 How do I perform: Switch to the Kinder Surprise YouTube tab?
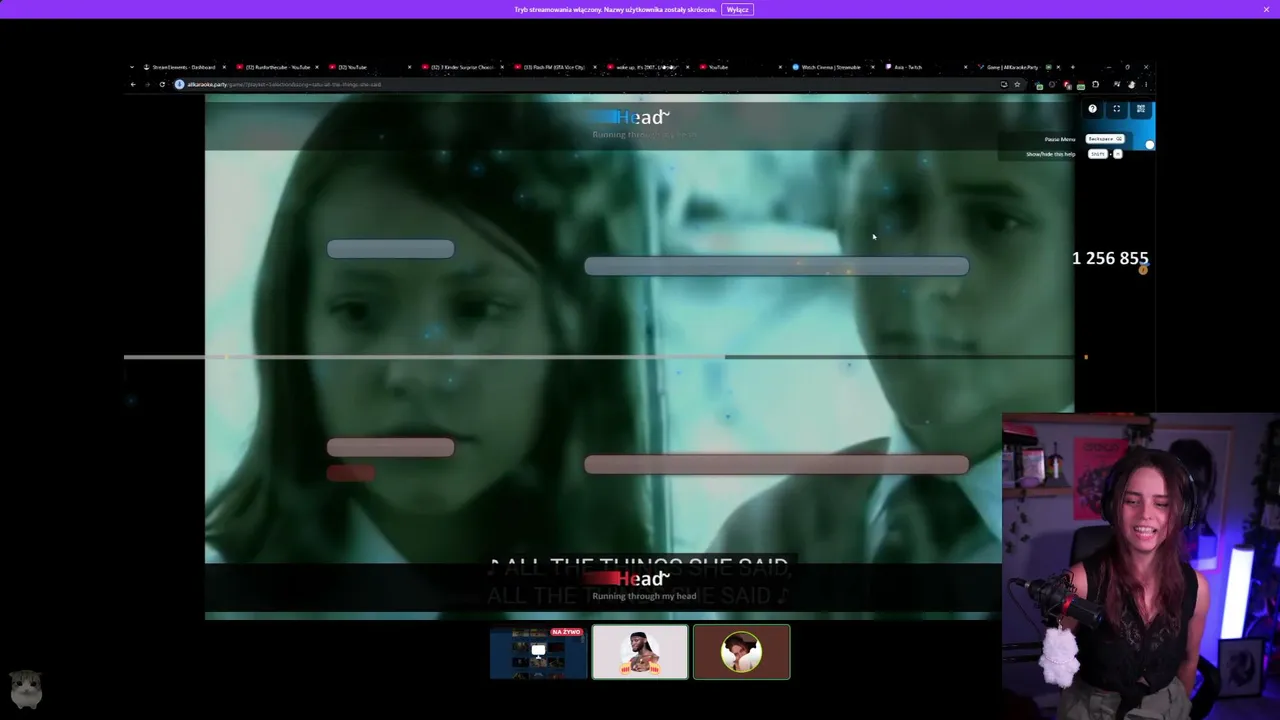[x=461, y=67]
